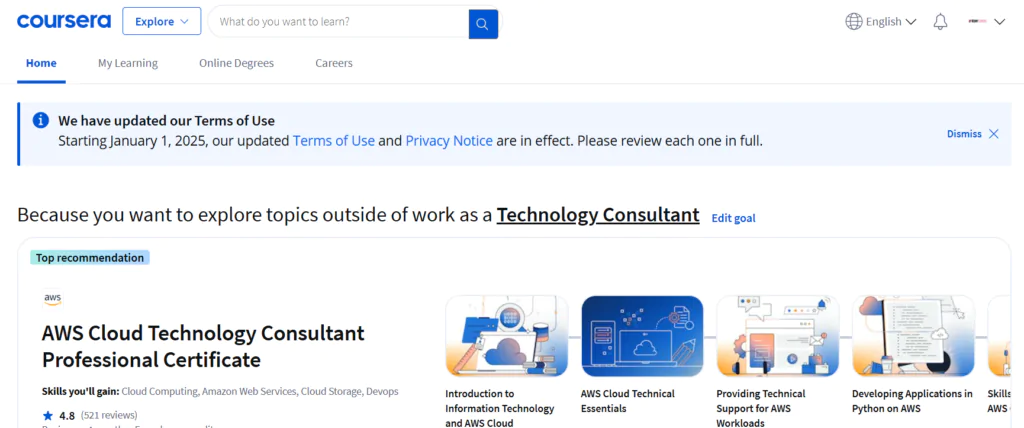1024x428 pixels.
Task: Open Developing Applications in Python thumbnail
Action: (x=914, y=337)
